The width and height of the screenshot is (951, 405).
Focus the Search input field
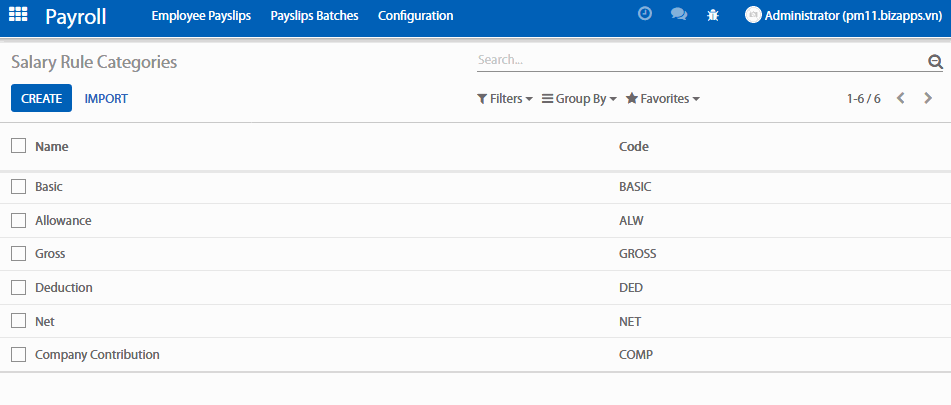(x=700, y=61)
